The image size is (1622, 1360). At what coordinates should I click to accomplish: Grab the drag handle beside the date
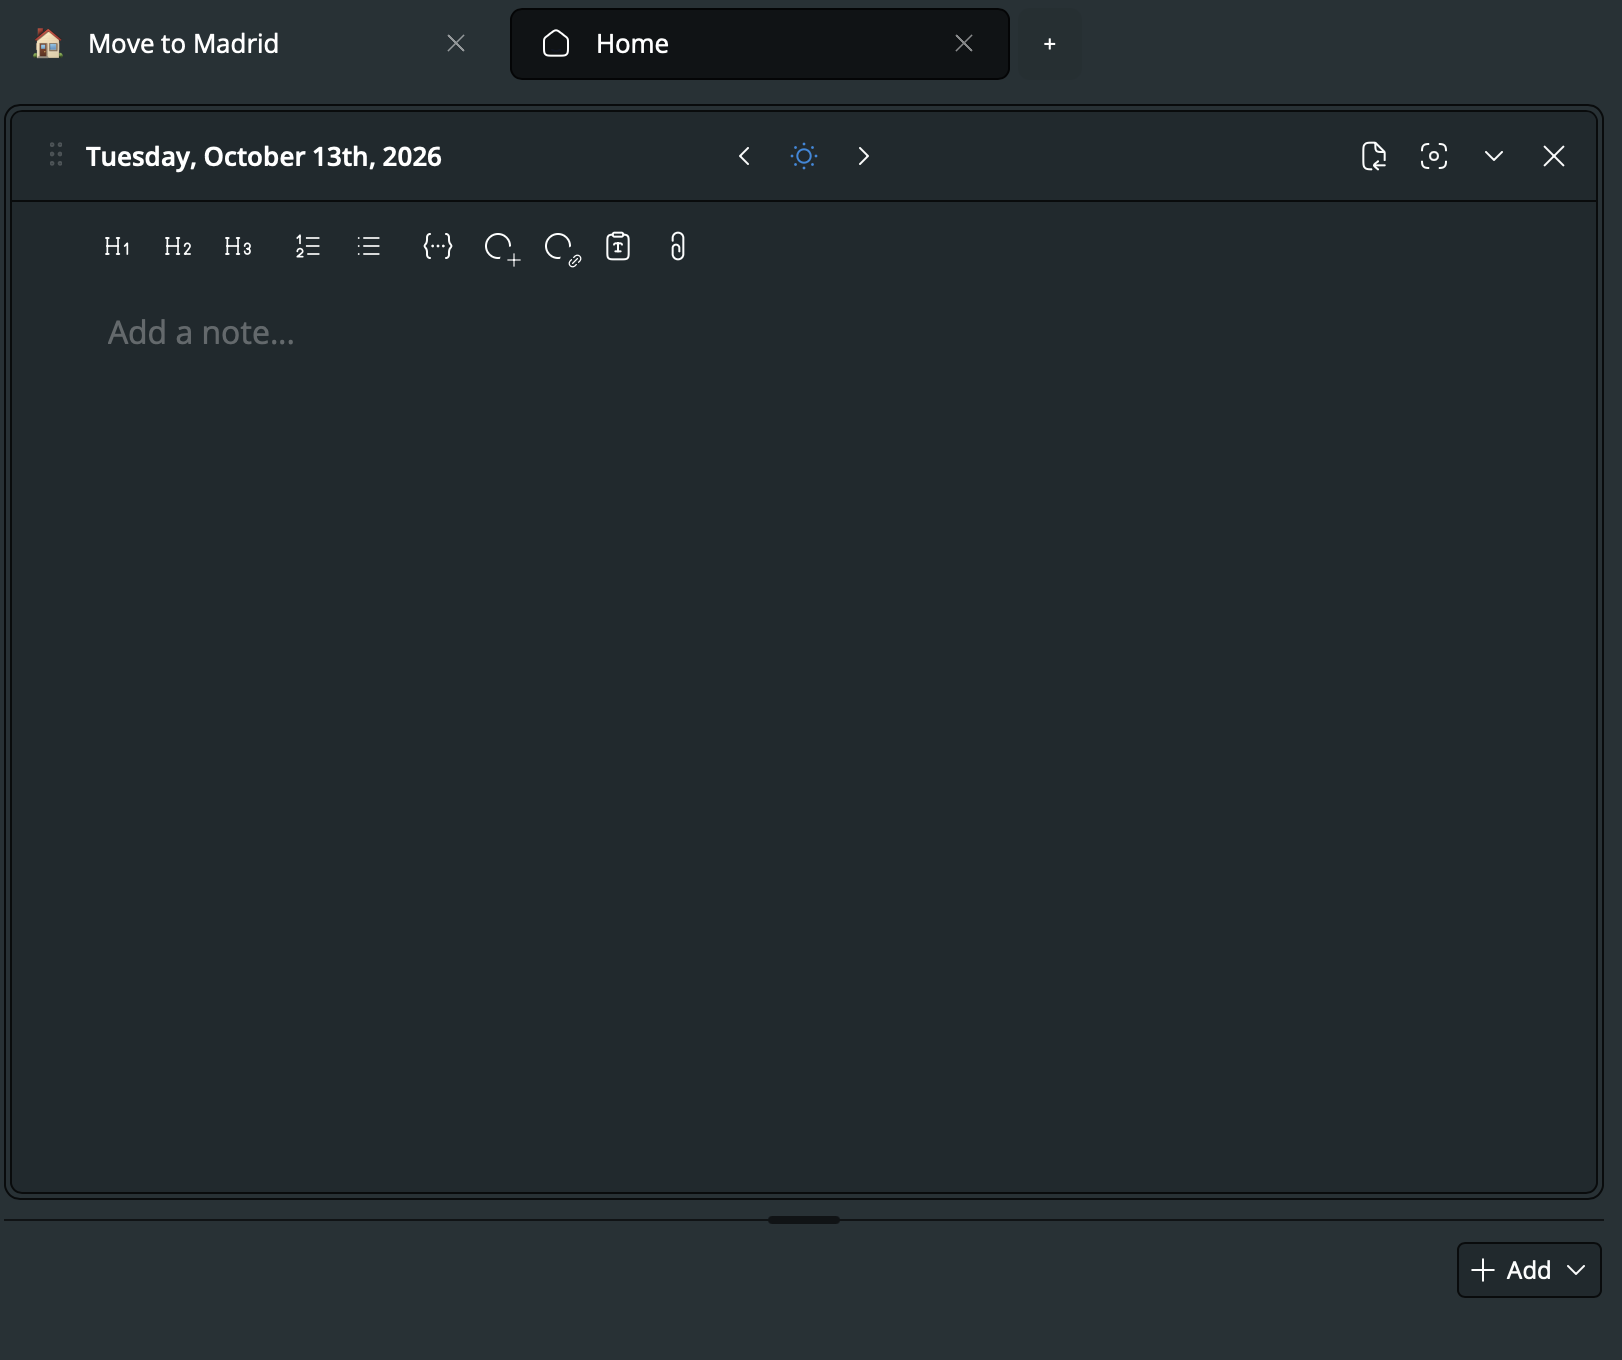56,154
